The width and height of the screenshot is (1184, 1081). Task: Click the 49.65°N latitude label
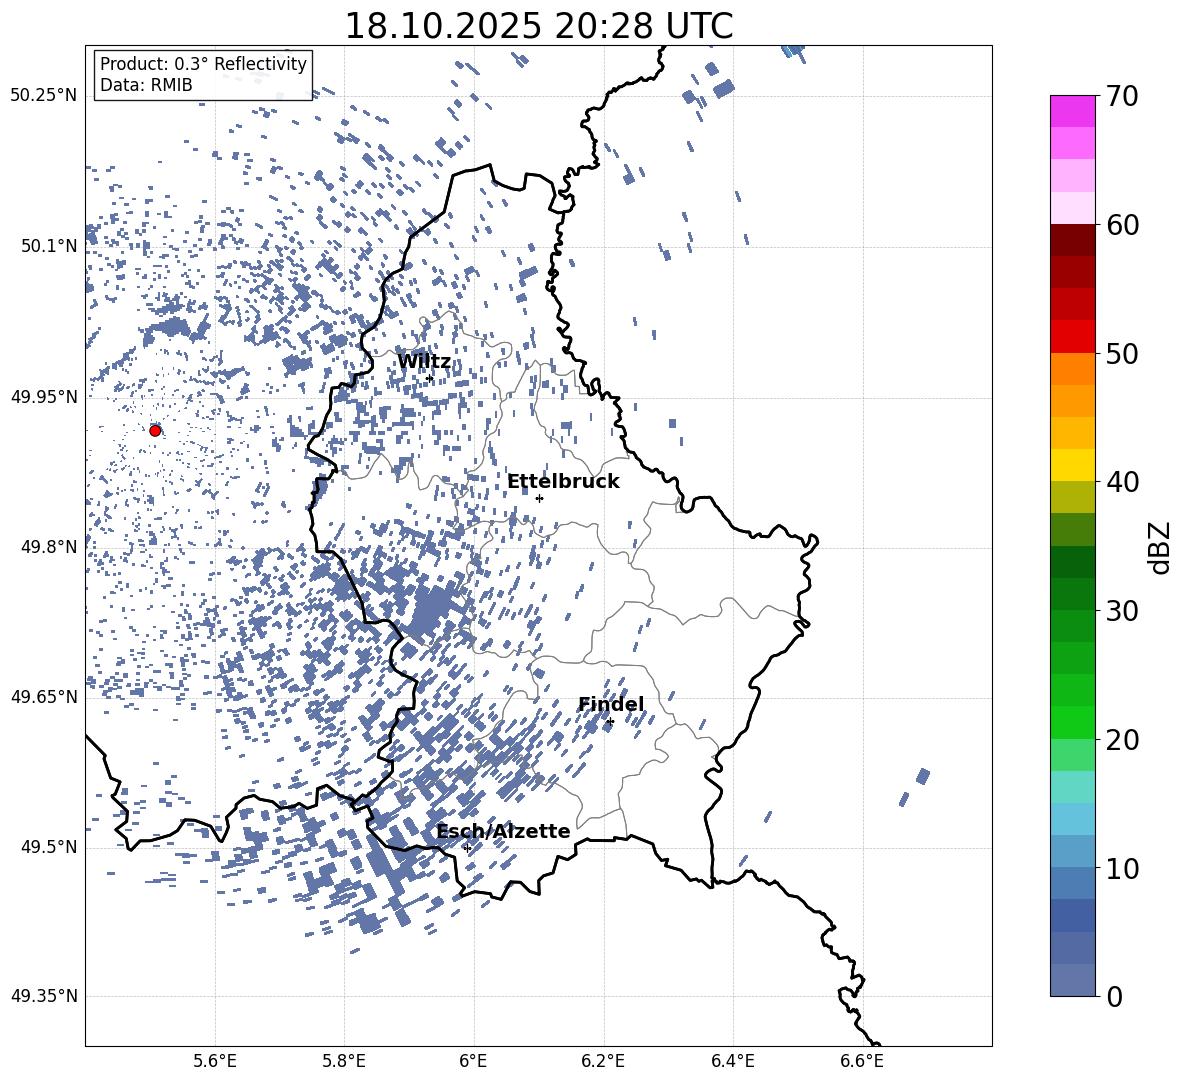[44, 696]
